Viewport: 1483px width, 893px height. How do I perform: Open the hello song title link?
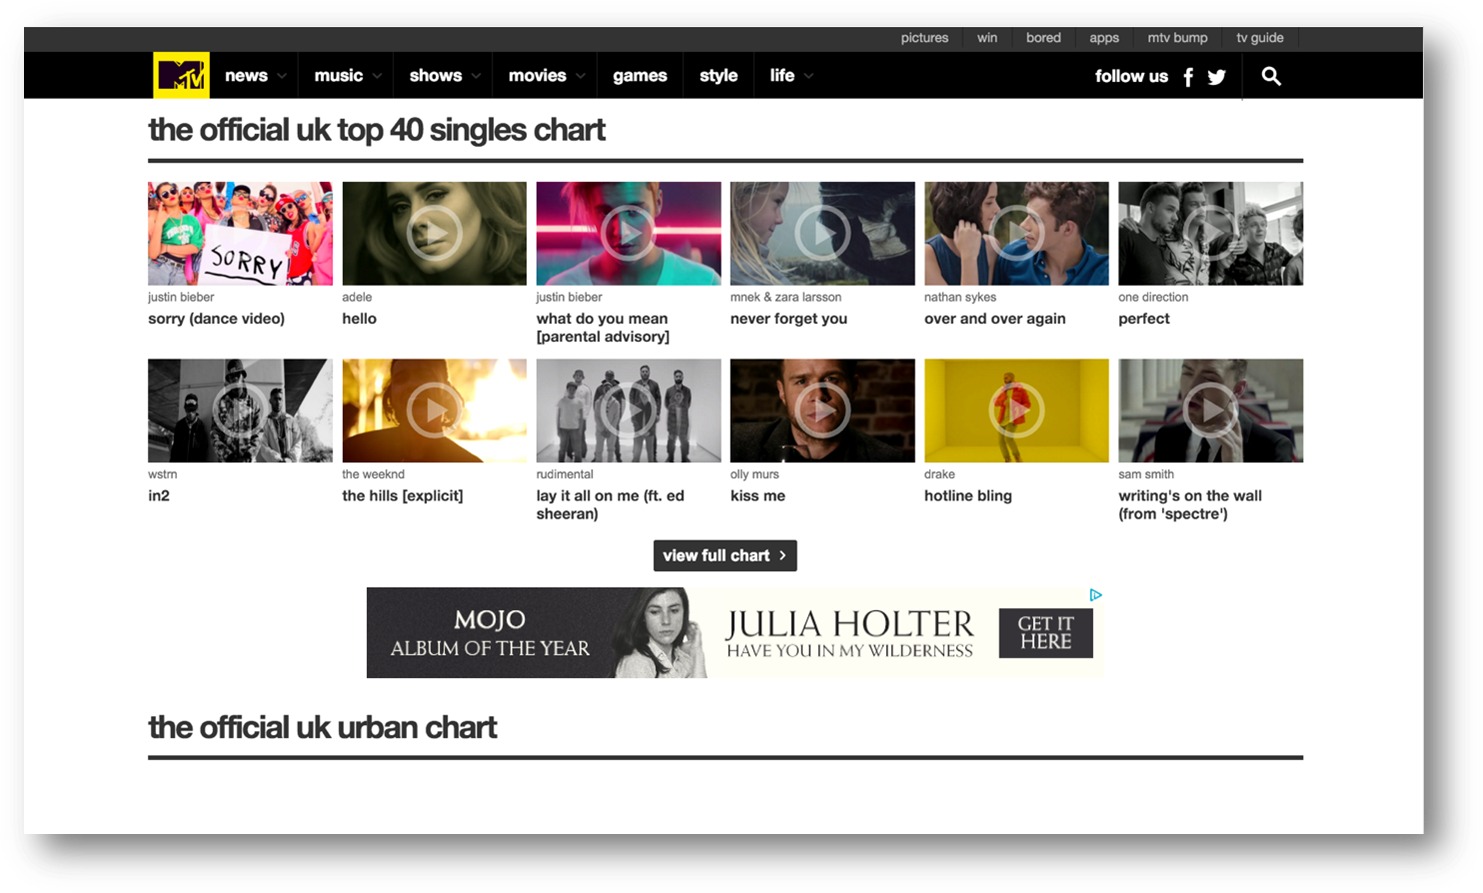point(359,319)
